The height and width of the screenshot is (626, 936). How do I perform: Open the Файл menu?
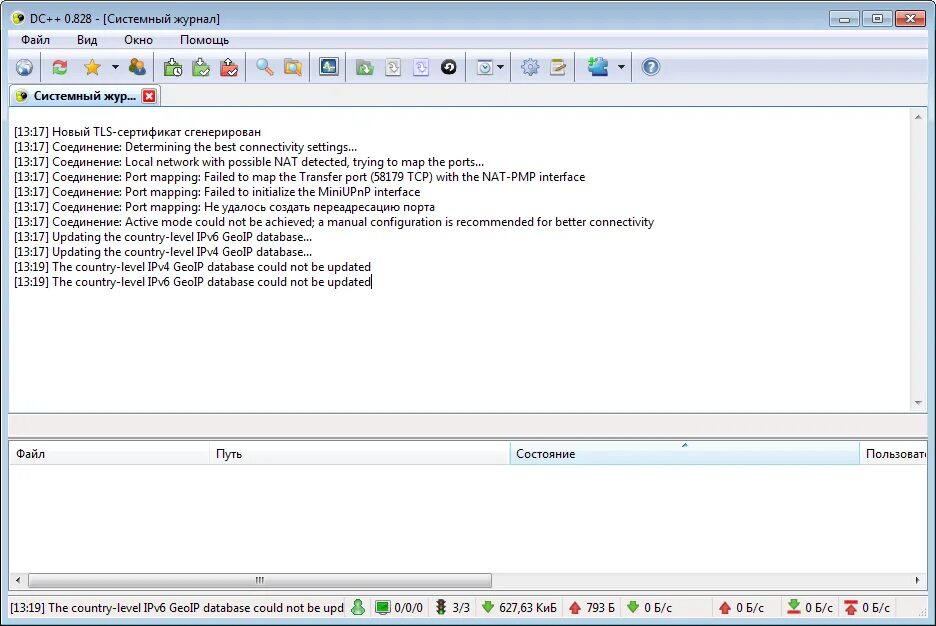click(35, 40)
